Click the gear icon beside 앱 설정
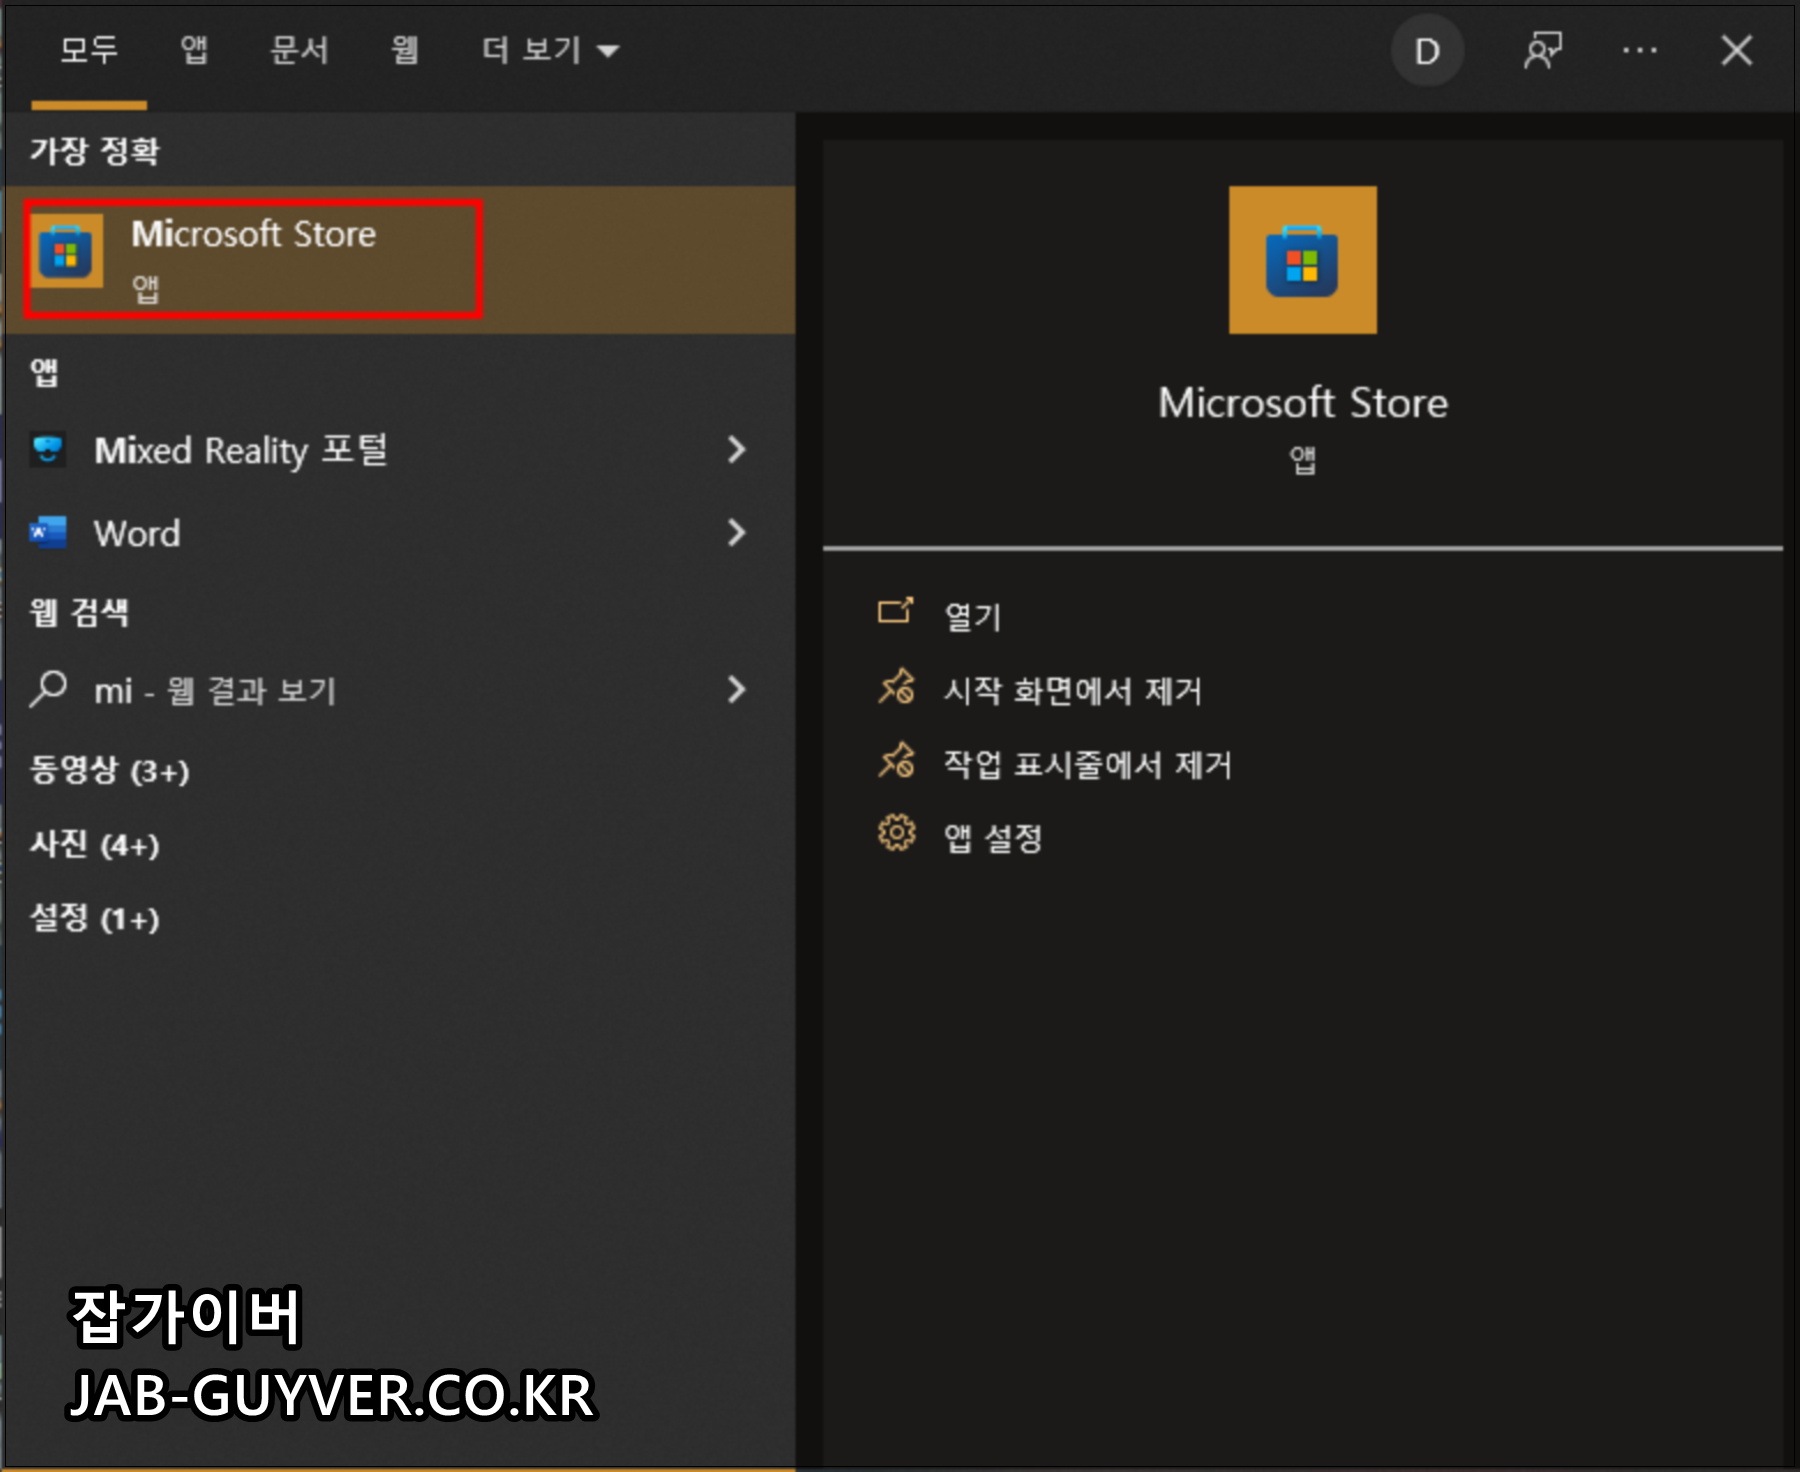This screenshot has height=1472, width=1800. tap(896, 833)
